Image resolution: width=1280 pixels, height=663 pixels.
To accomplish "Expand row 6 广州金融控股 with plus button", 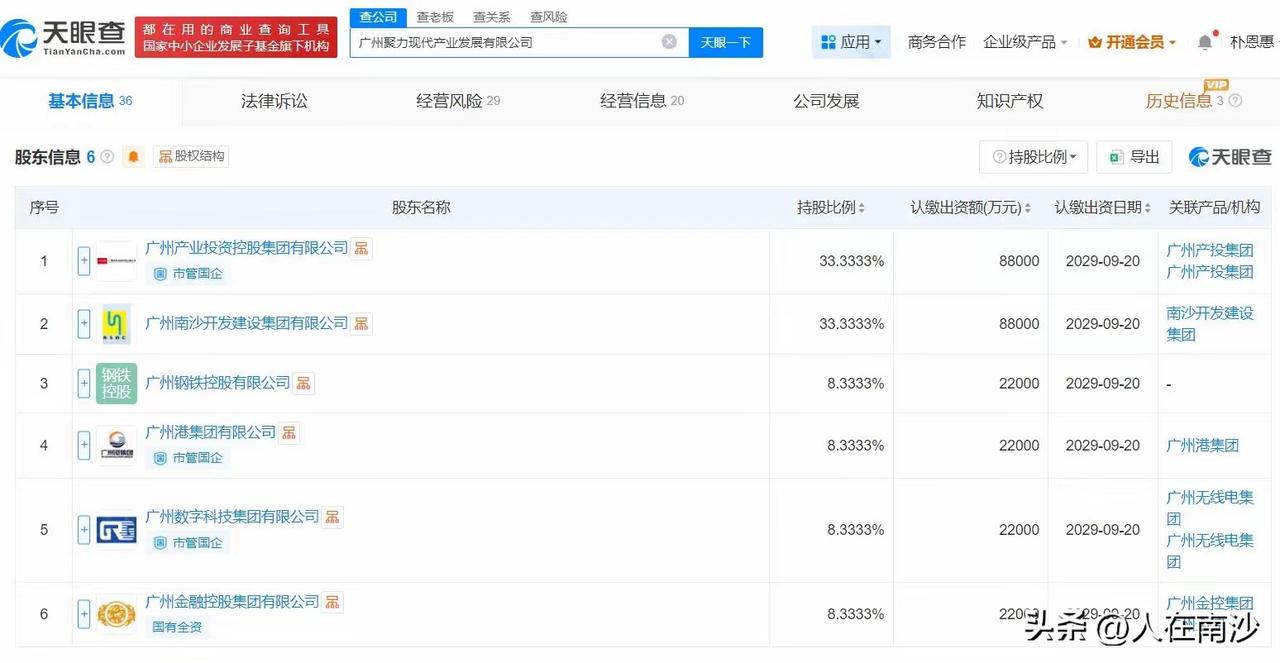I will [84, 613].
